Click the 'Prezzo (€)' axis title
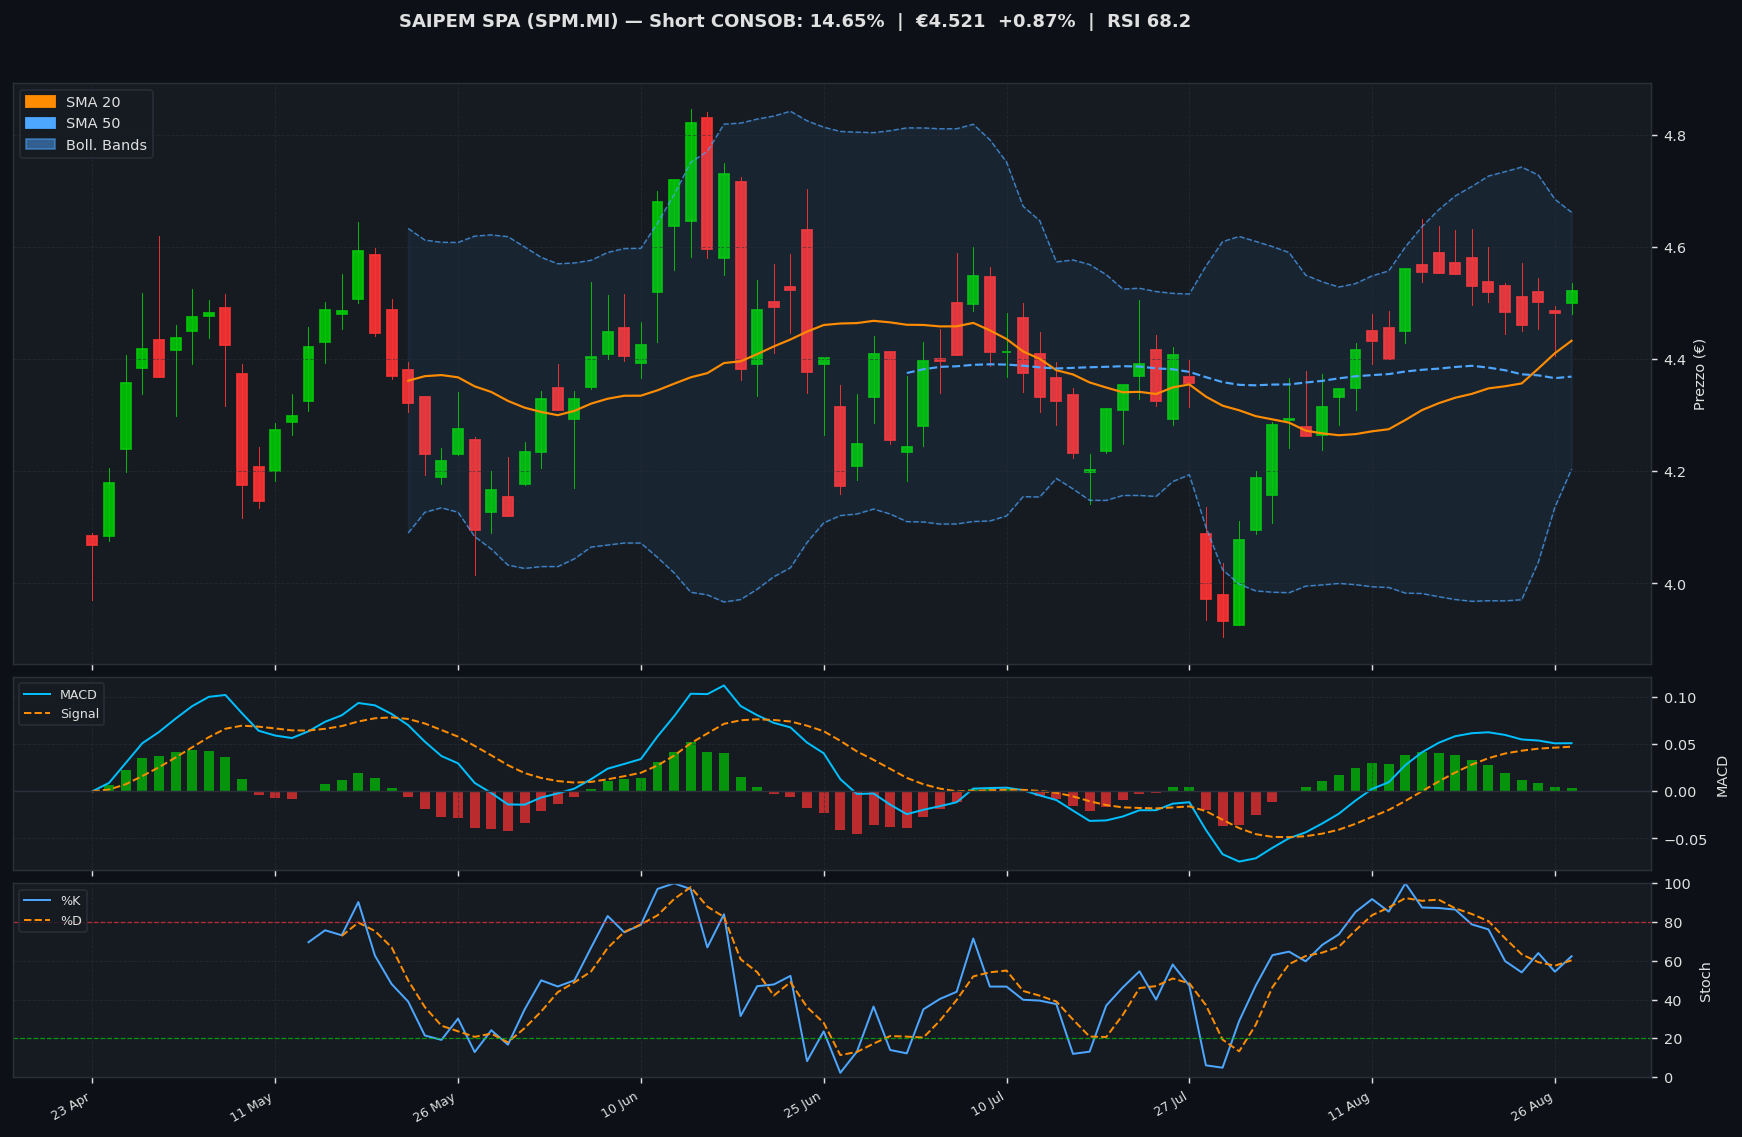Viewport: 1742px width, 1137px height. 1699,374
